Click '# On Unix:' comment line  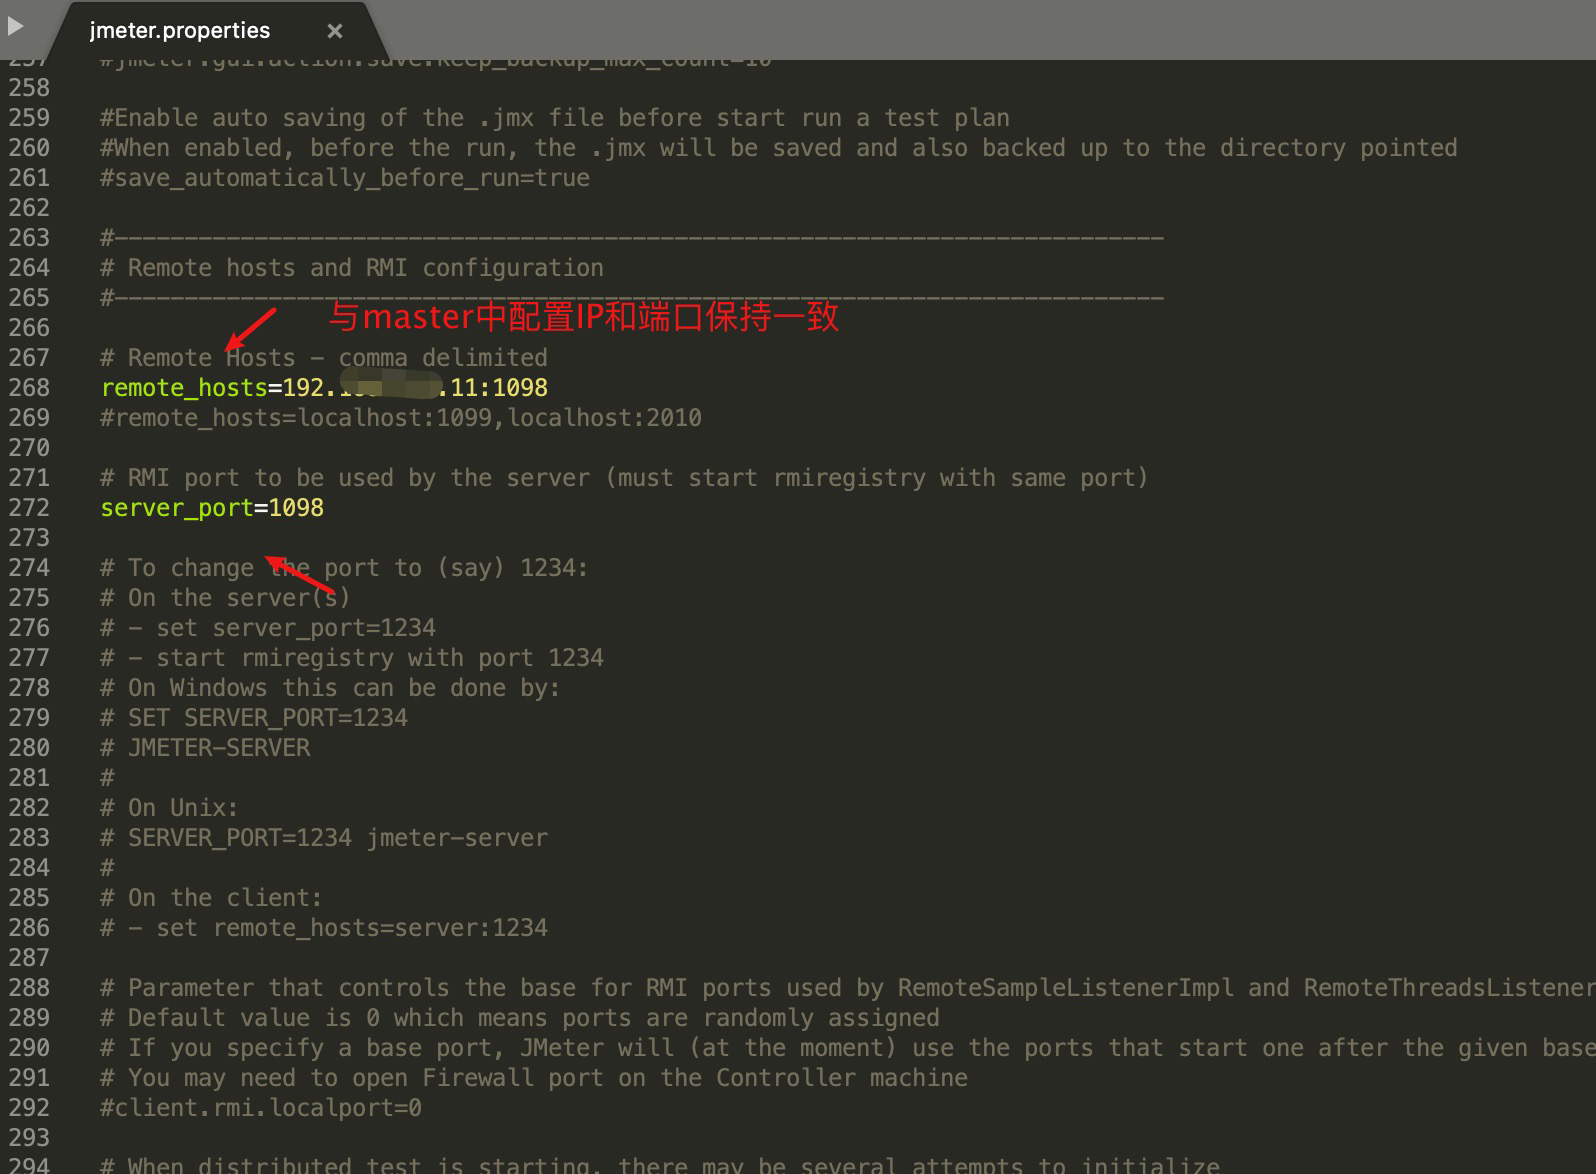click(x=169, y=808)
